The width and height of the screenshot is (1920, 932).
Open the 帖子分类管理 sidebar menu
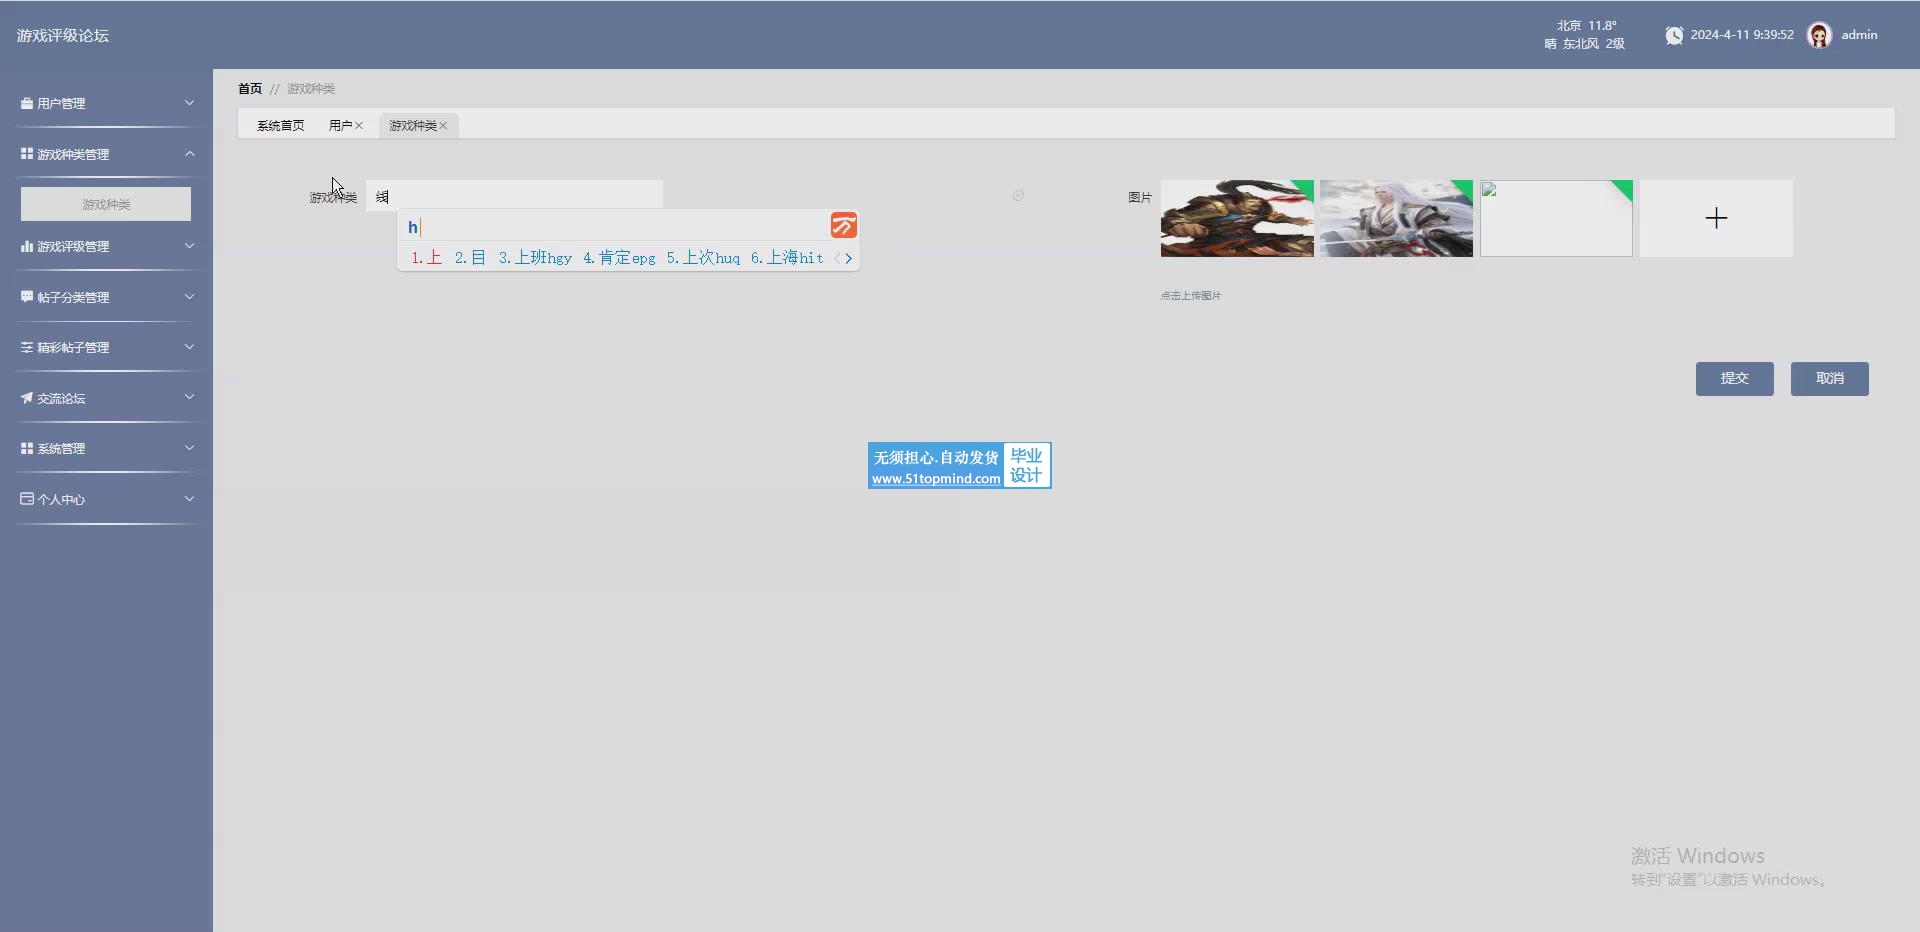coord(106,297)
